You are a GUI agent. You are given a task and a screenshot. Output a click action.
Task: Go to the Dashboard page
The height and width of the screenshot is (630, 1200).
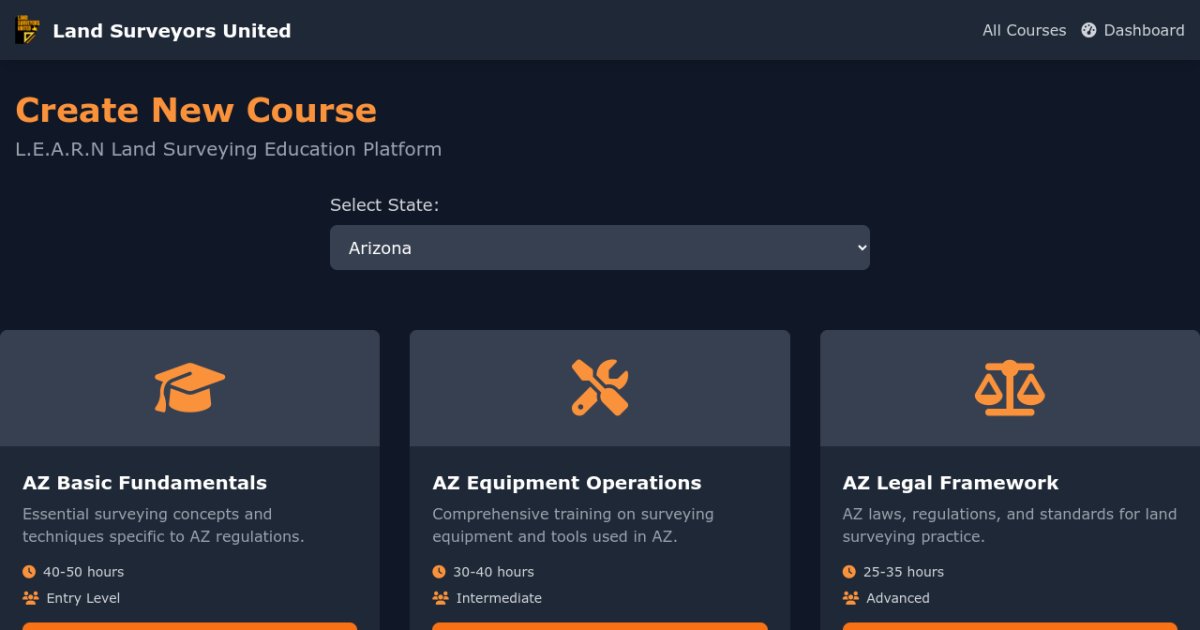point(1143,31)
